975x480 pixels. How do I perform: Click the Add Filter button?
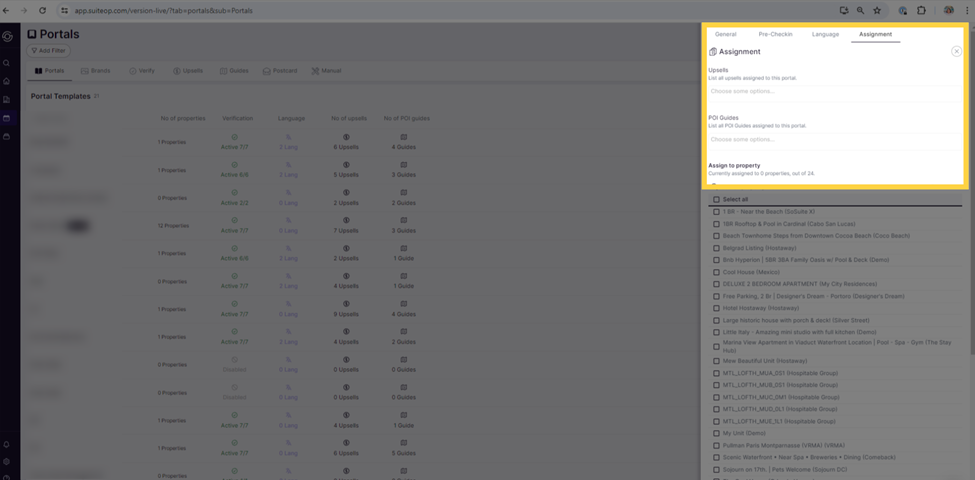point(48,50)
